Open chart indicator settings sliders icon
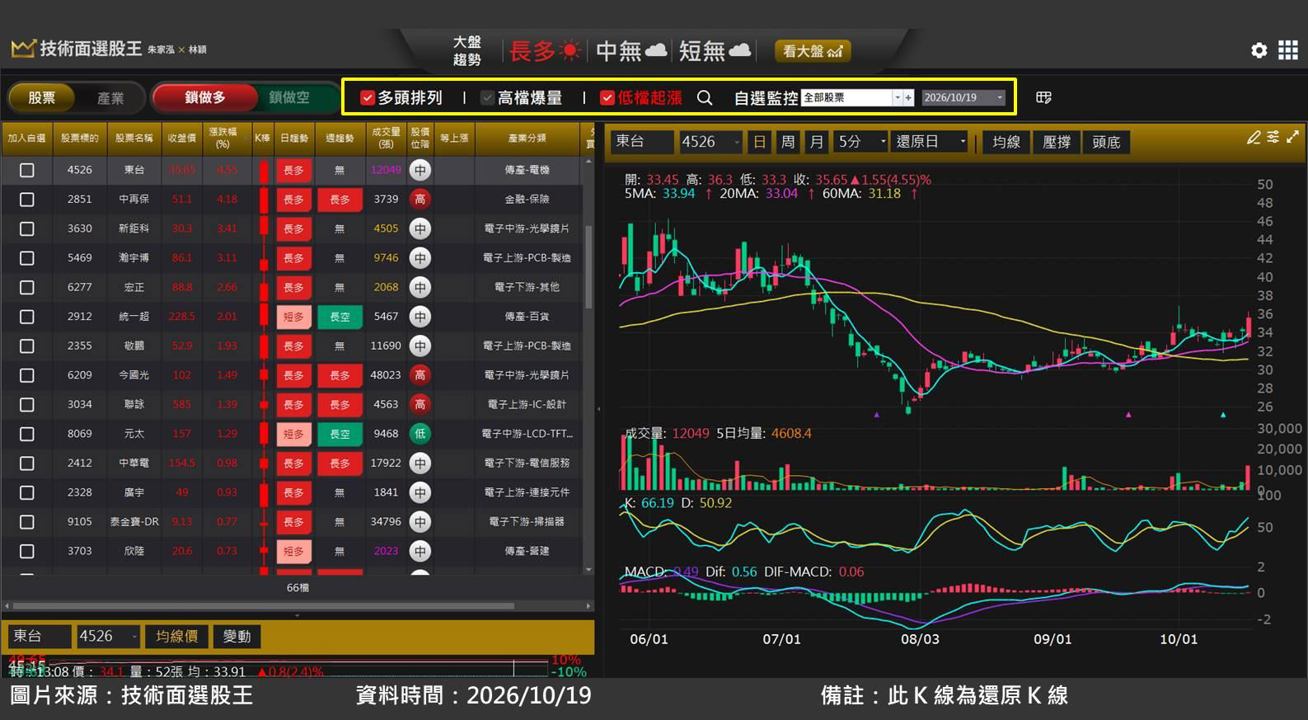1308x720 pixels. click(1273, 138)
